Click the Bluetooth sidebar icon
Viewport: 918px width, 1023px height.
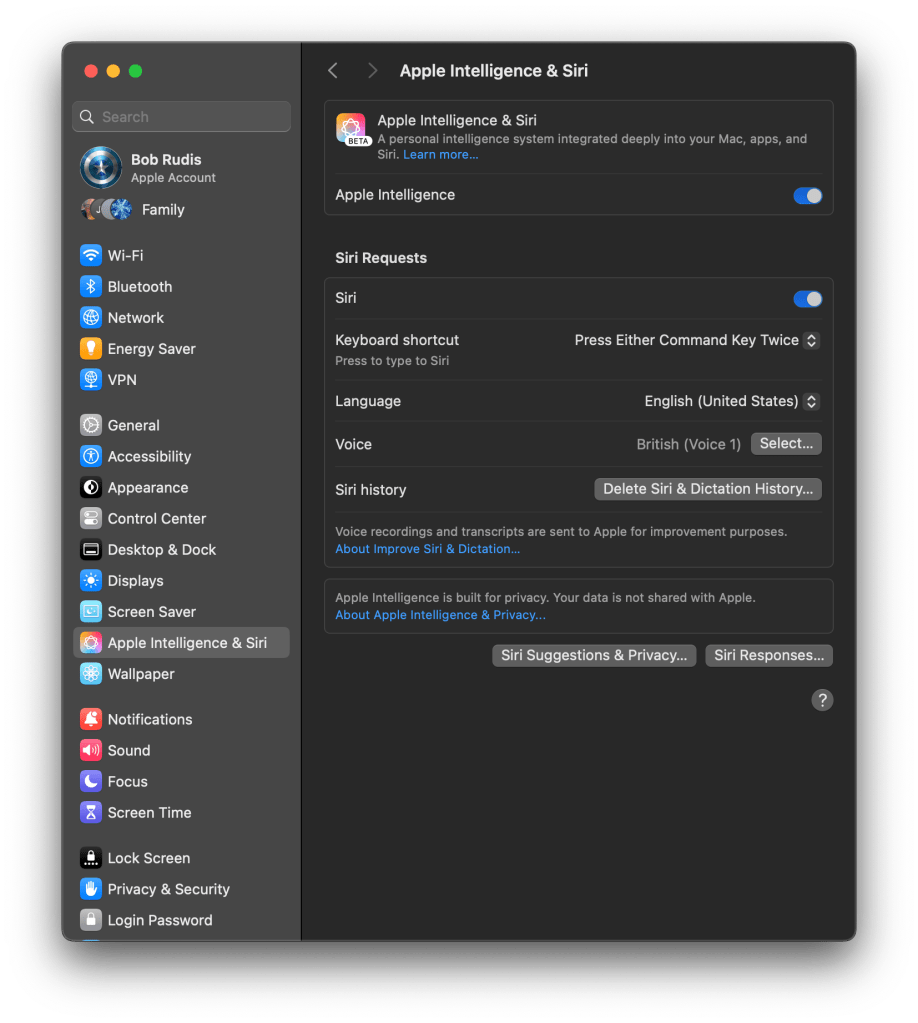pyautogui.click(x=91, y=286)
